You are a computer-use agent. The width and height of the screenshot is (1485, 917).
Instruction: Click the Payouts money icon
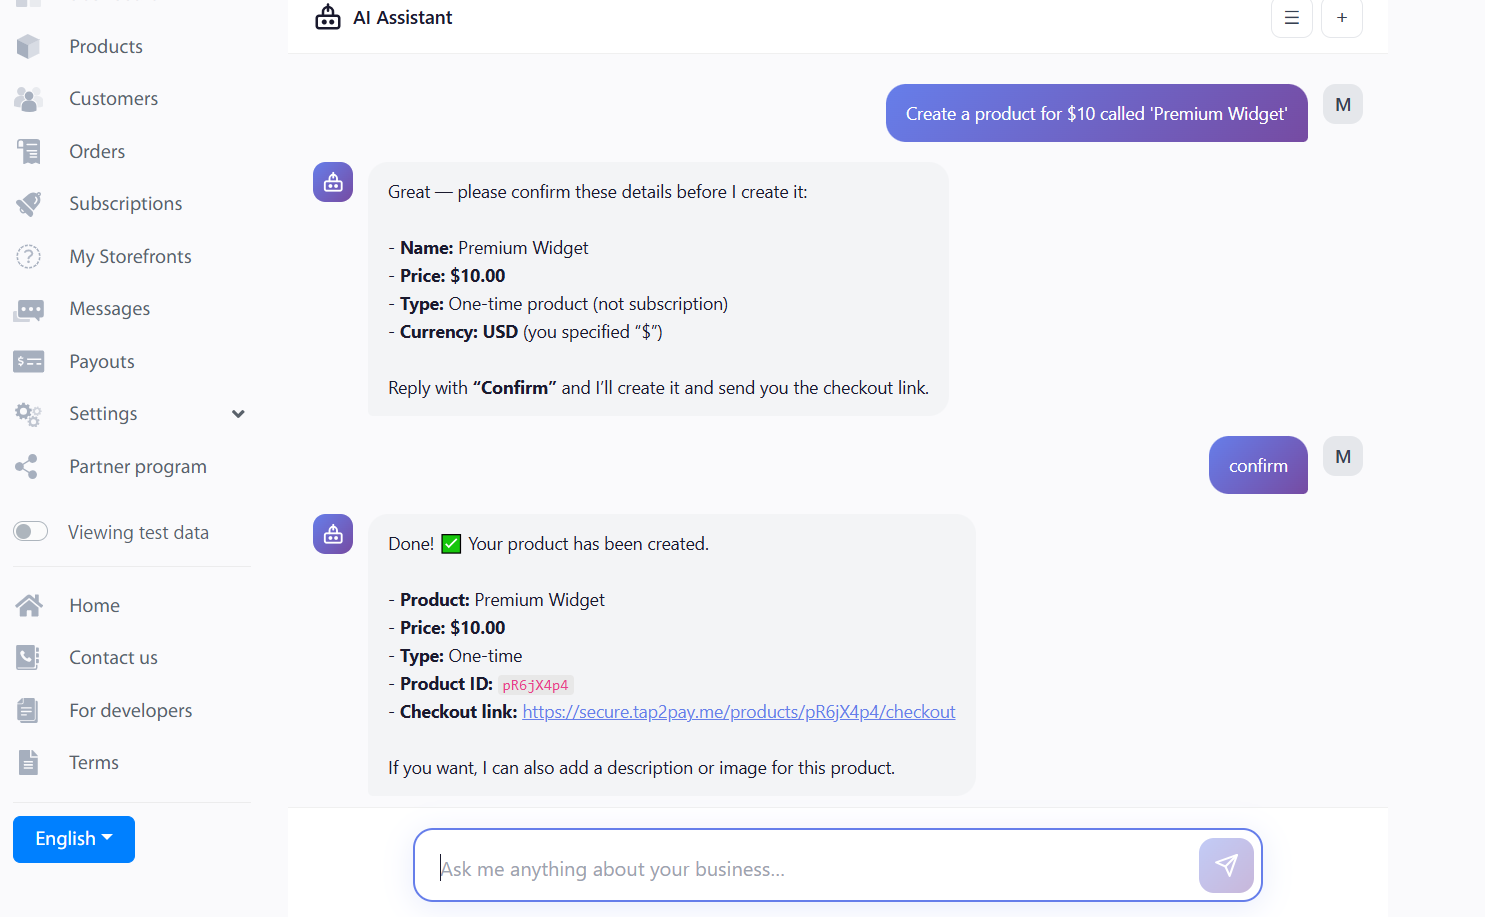point(28,361)
